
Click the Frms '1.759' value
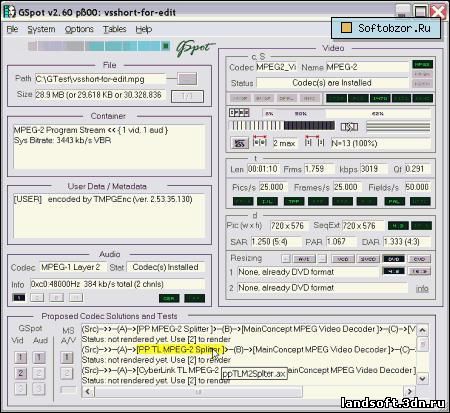click(319, 169)
